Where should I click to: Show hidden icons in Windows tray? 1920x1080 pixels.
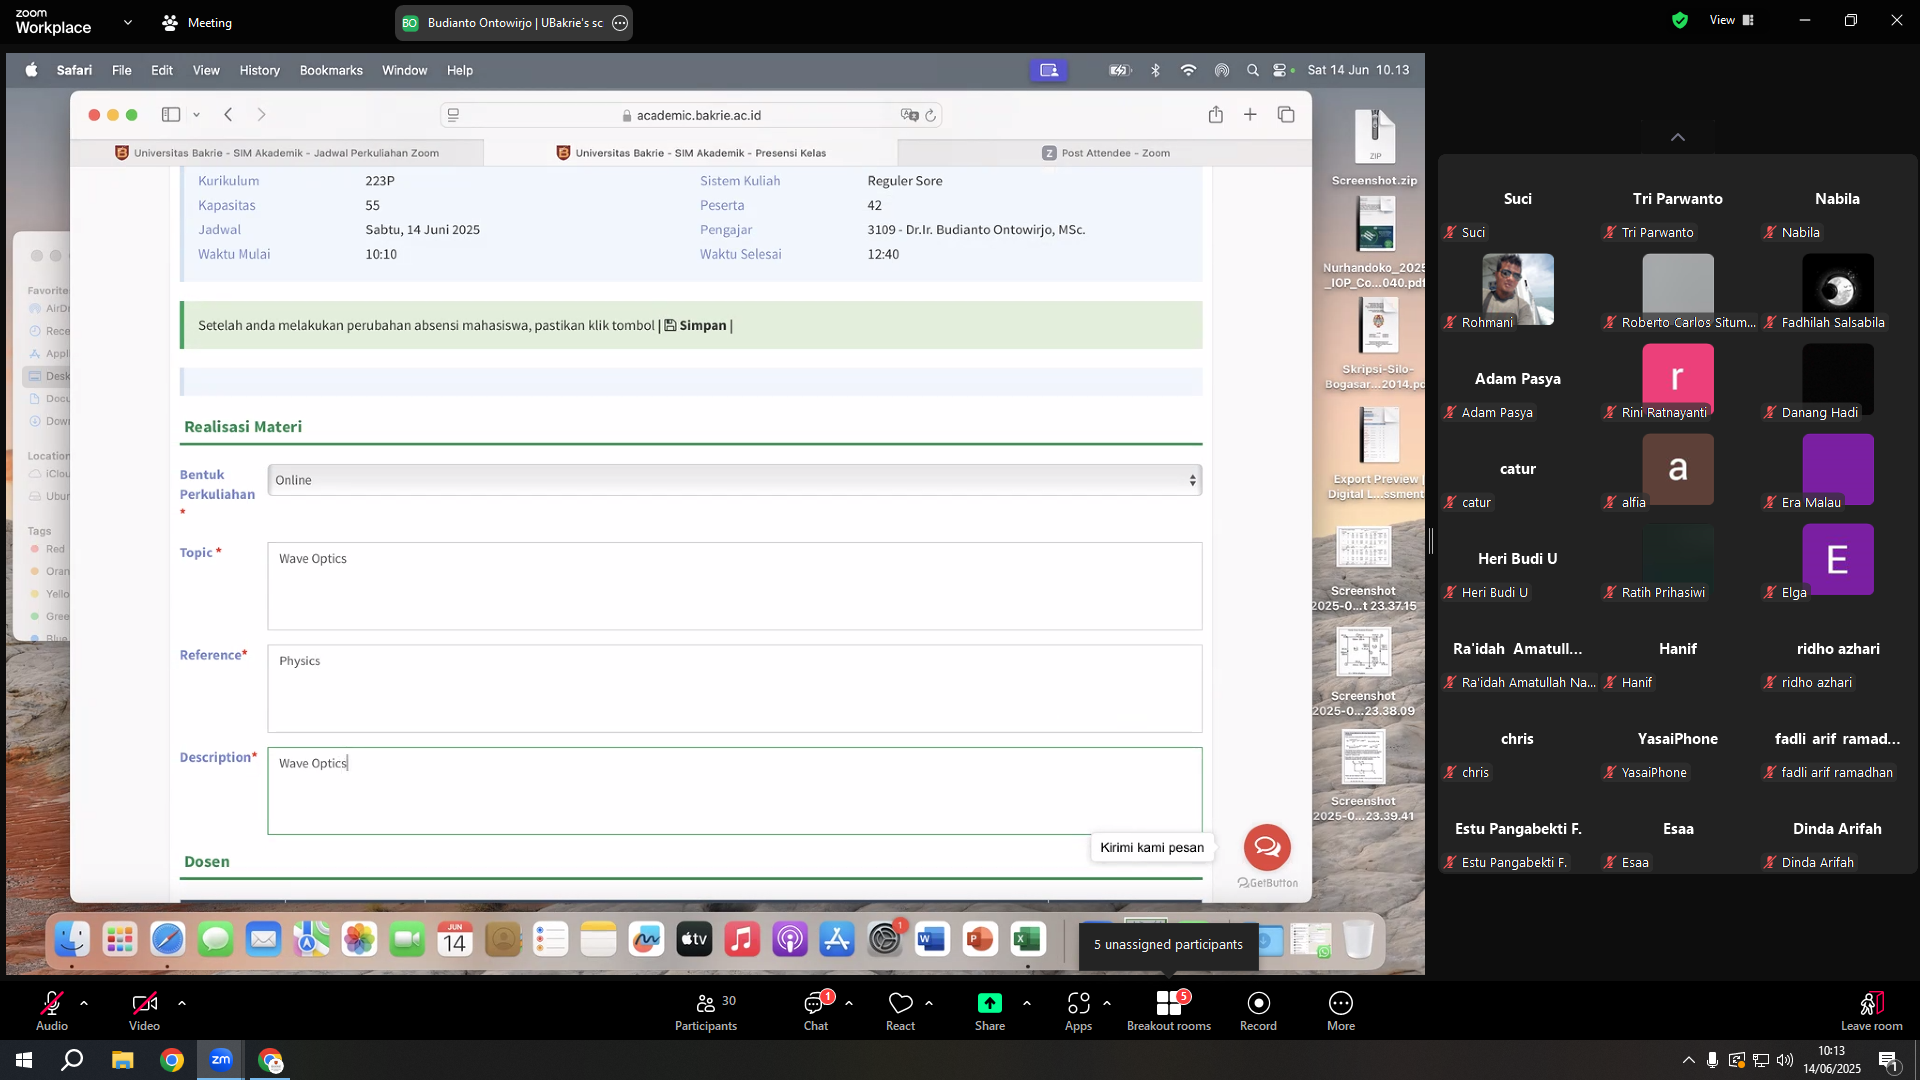click(x=1689, y=1060)
